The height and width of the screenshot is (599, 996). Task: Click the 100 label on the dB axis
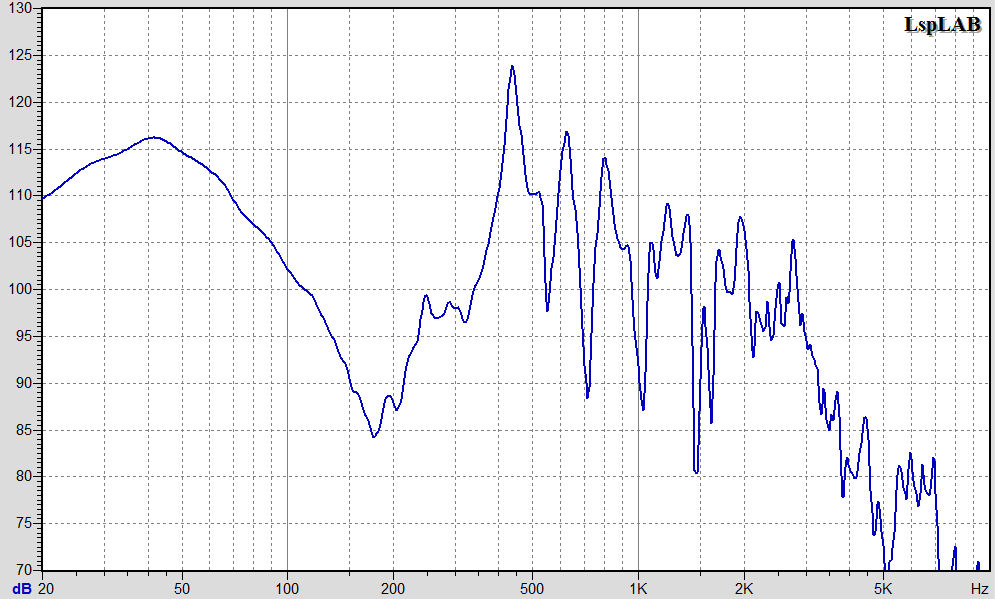pyautogui.click(x=20, y=290)
